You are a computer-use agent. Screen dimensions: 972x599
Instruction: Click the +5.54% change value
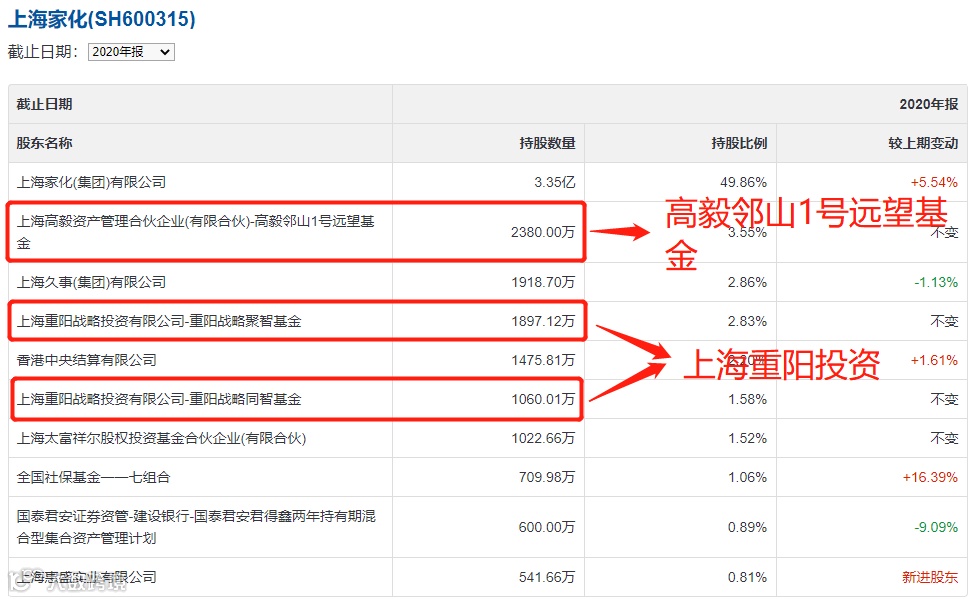coord(934,182)
